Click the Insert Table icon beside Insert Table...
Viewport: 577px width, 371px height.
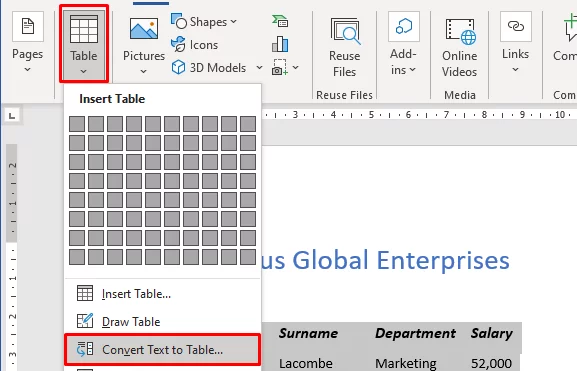(85, 293)
